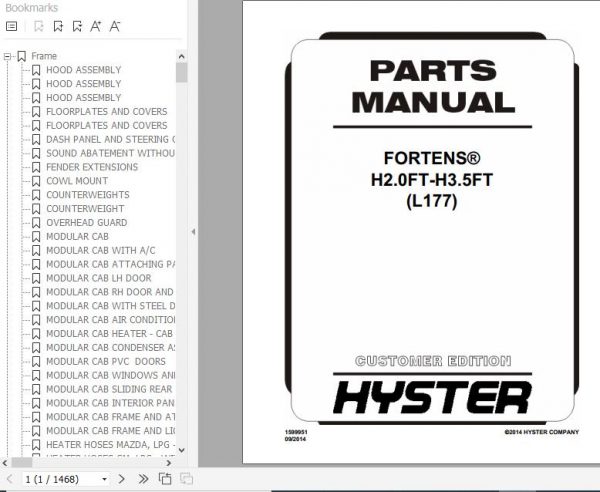Click the add new bookmark icon

(58, 26)
